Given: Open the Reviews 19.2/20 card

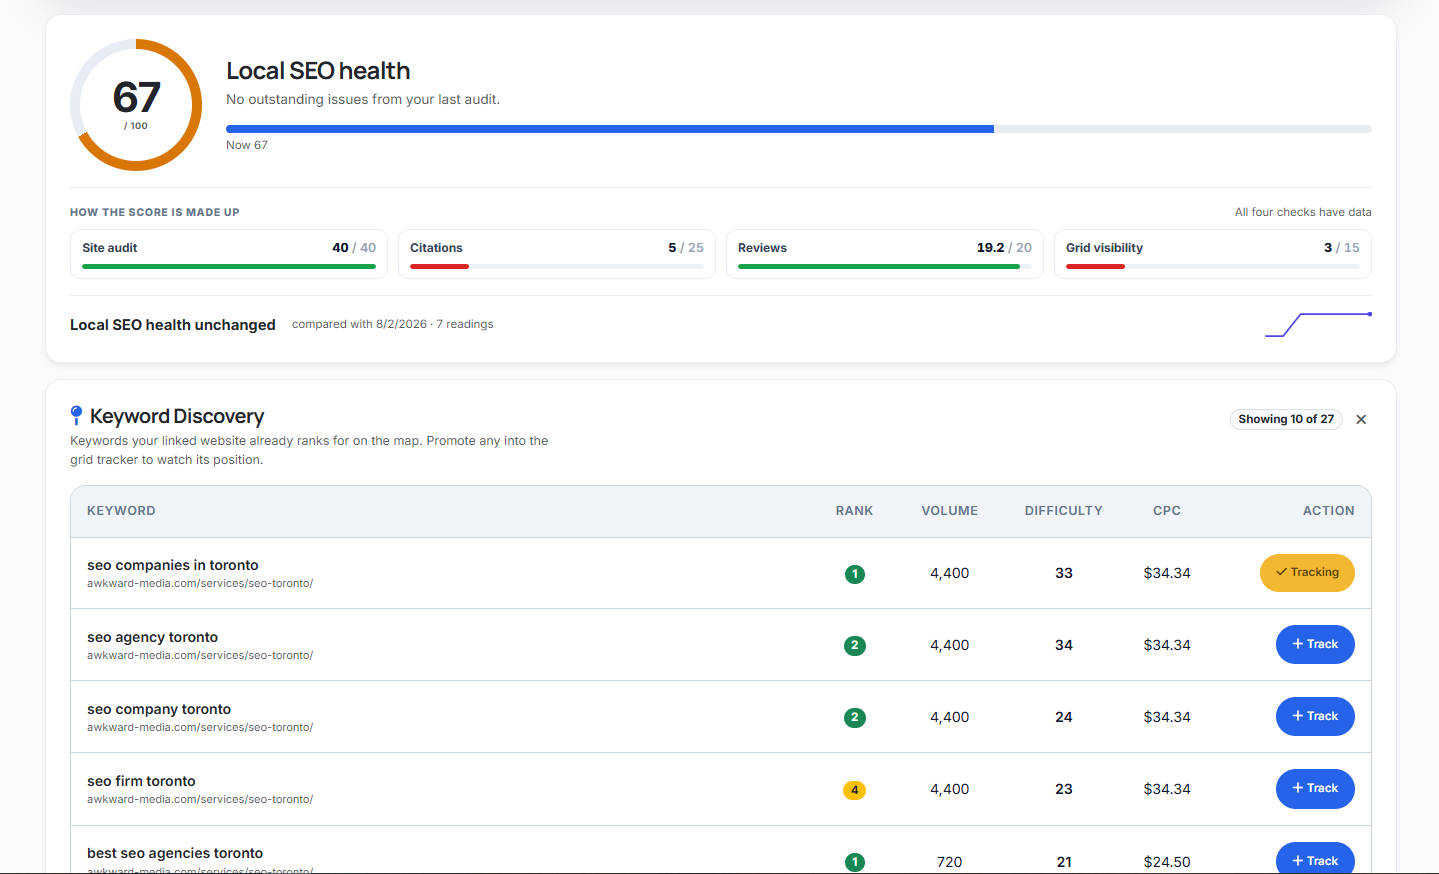Looking at the screenshot, I should point(885,254).
